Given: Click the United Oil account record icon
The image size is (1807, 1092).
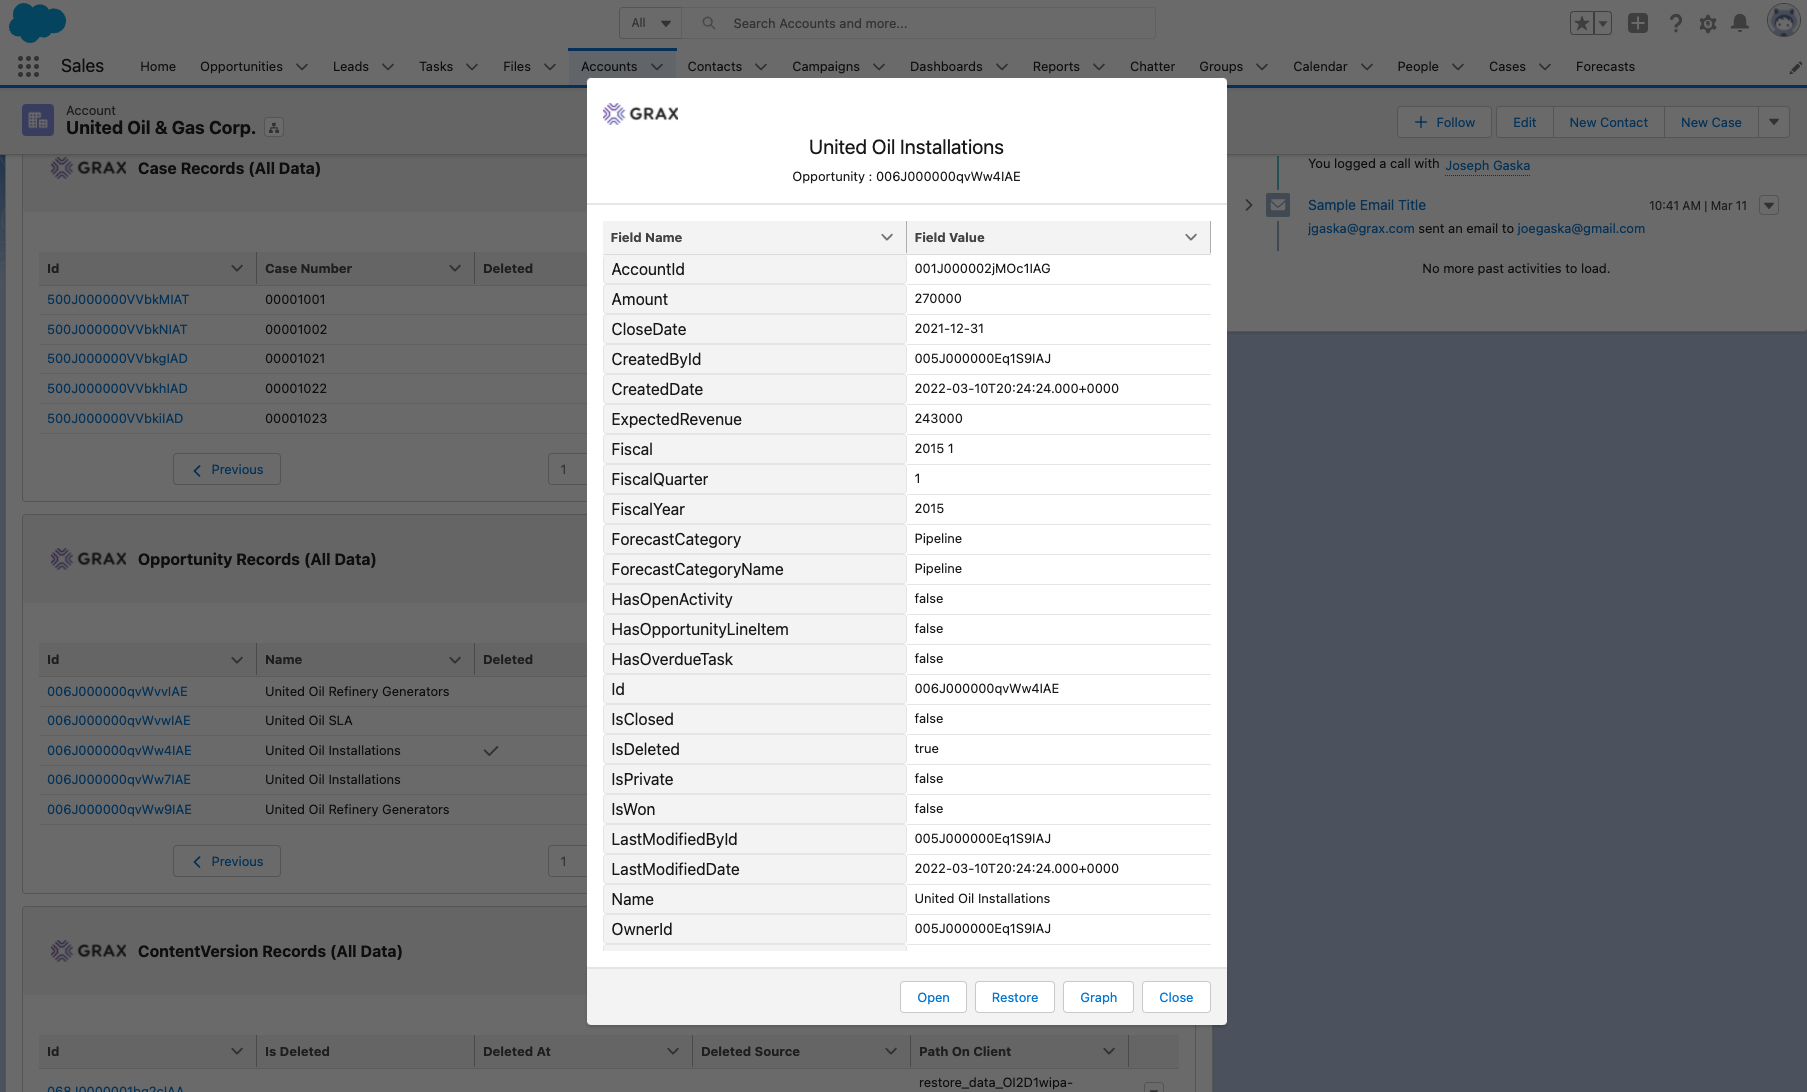Looking at the screenshot, I should [38, 120].
